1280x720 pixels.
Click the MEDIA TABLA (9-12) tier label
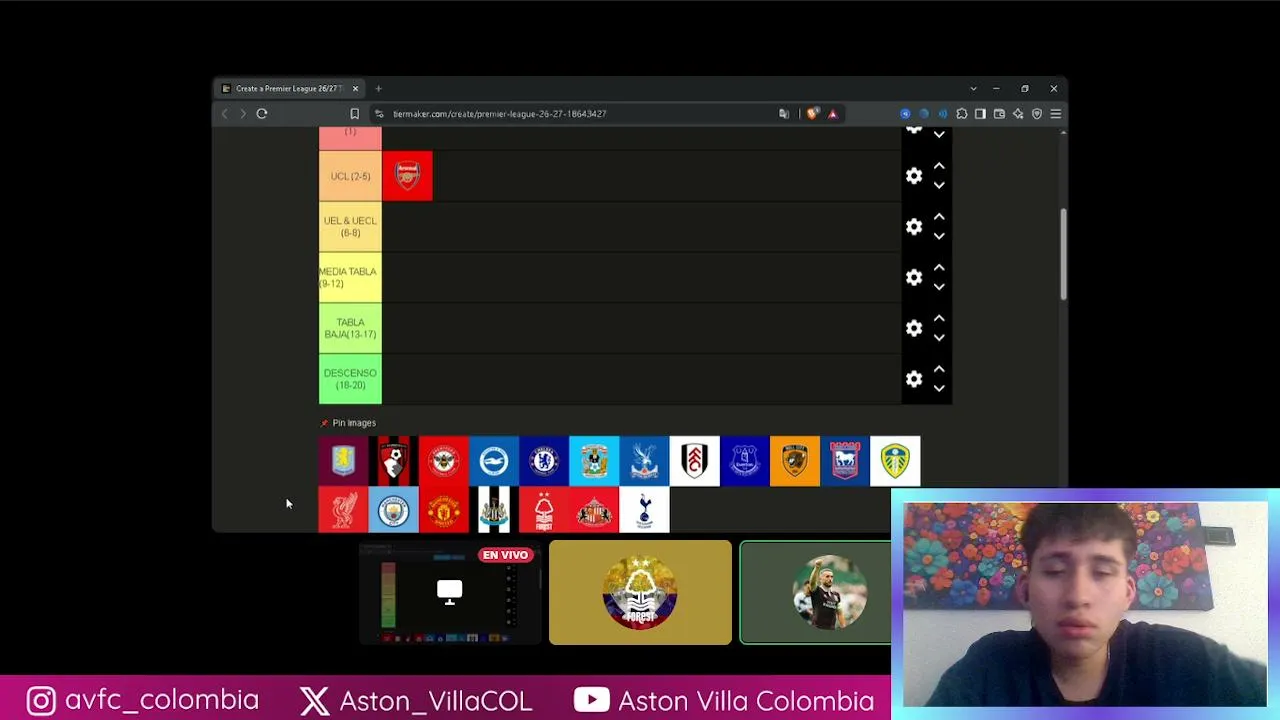click(350, 277)
